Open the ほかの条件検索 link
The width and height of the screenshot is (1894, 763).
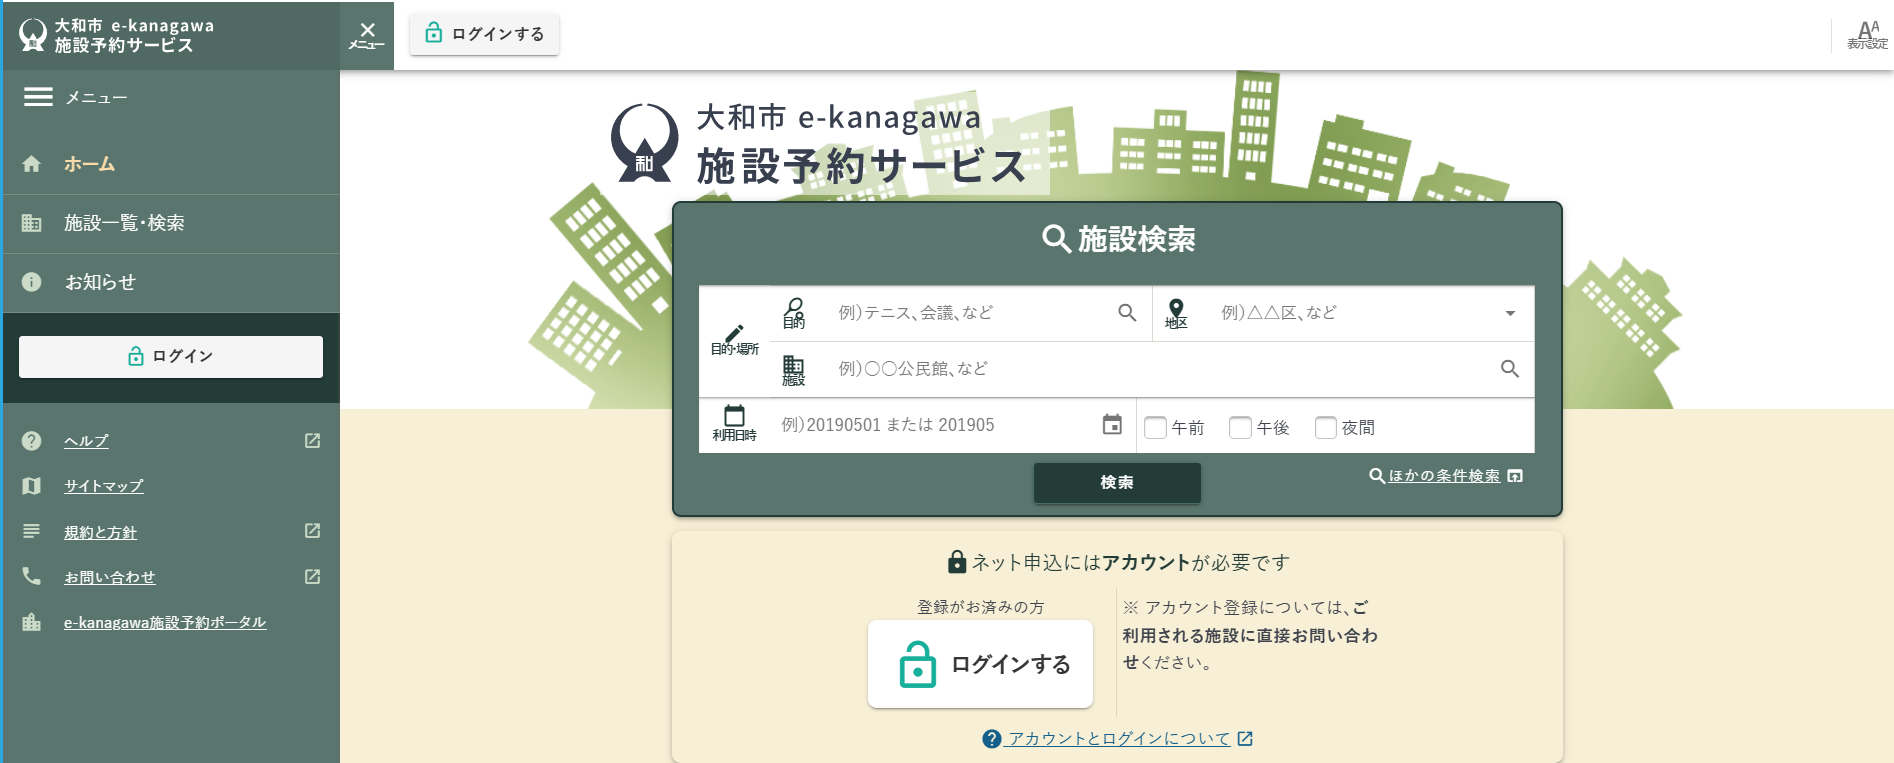point(1446,476)
